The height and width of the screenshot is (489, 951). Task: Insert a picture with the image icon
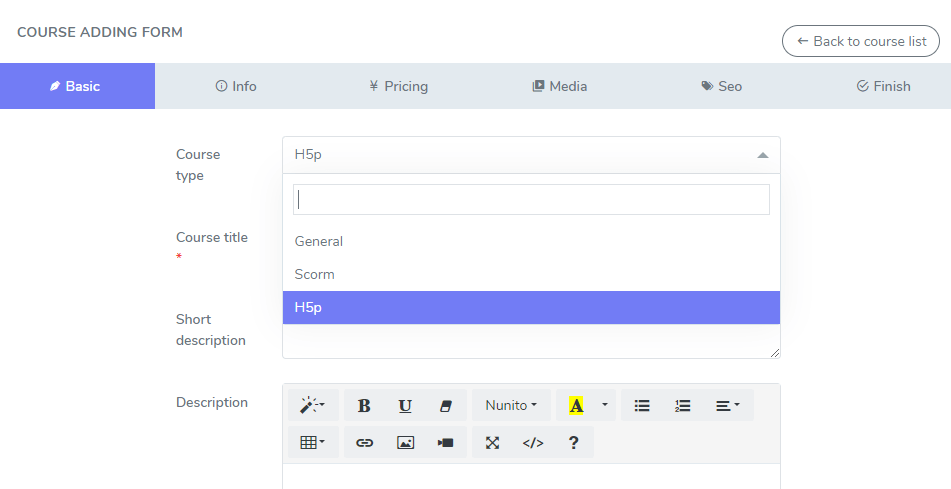[x=405, y=442]
